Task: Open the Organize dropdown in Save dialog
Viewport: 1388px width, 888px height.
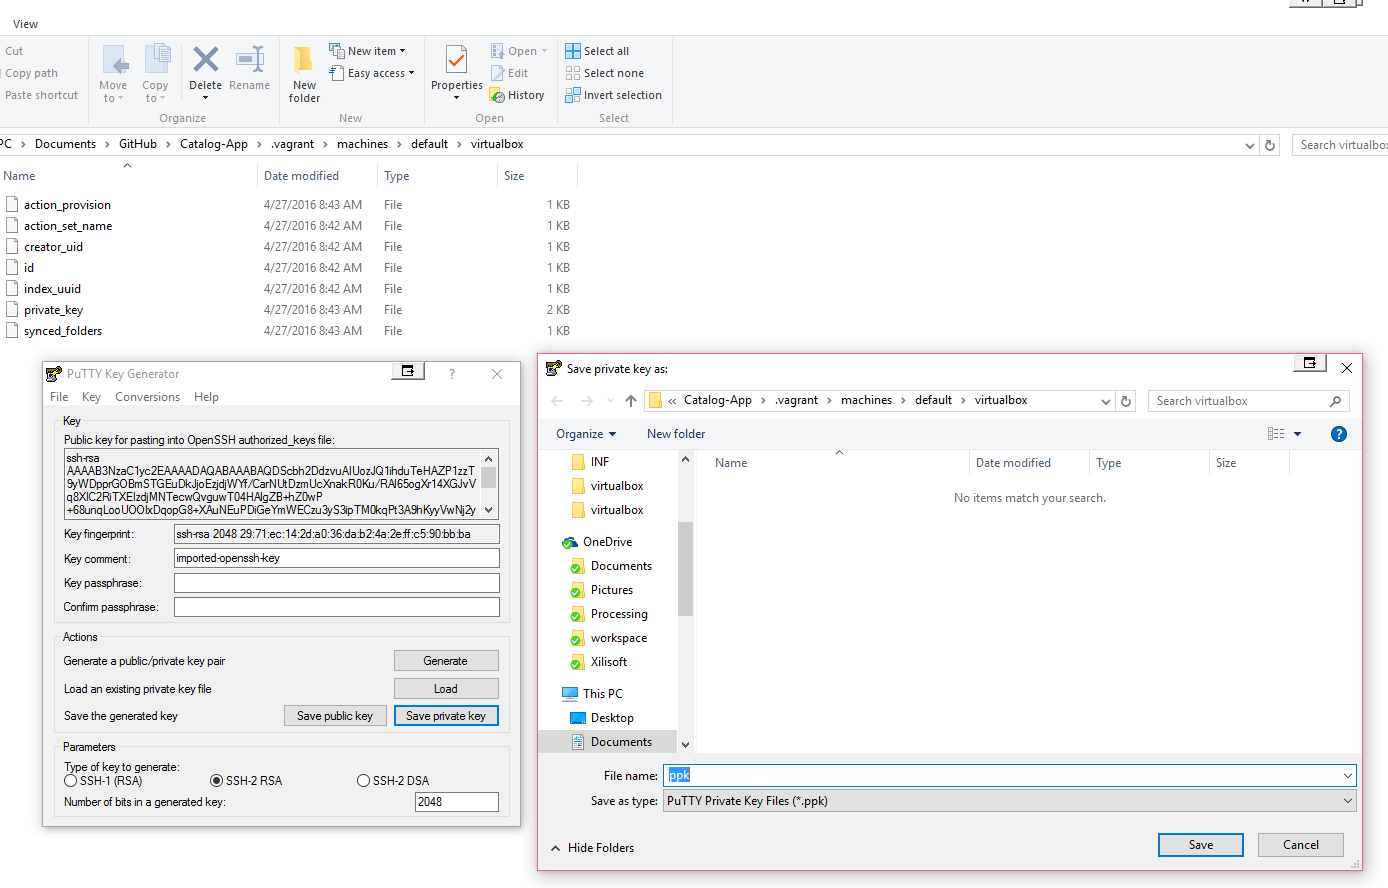Action: click(586, 434)
